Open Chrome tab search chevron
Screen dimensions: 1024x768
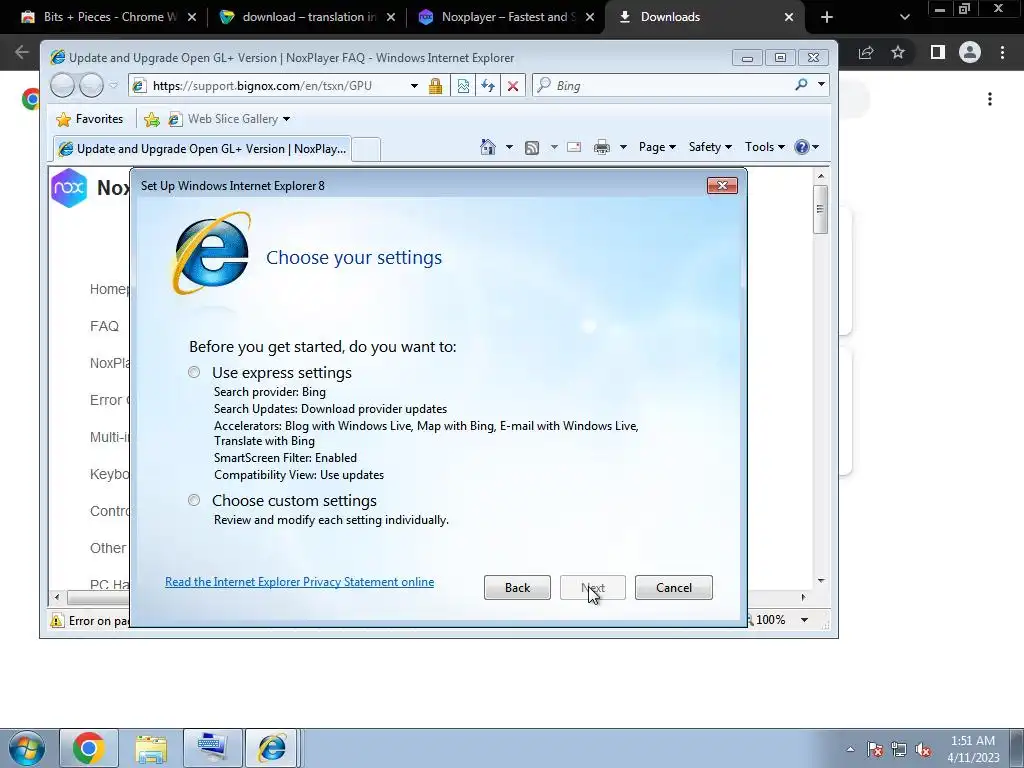pyautogui.click(x=904, y=17)
